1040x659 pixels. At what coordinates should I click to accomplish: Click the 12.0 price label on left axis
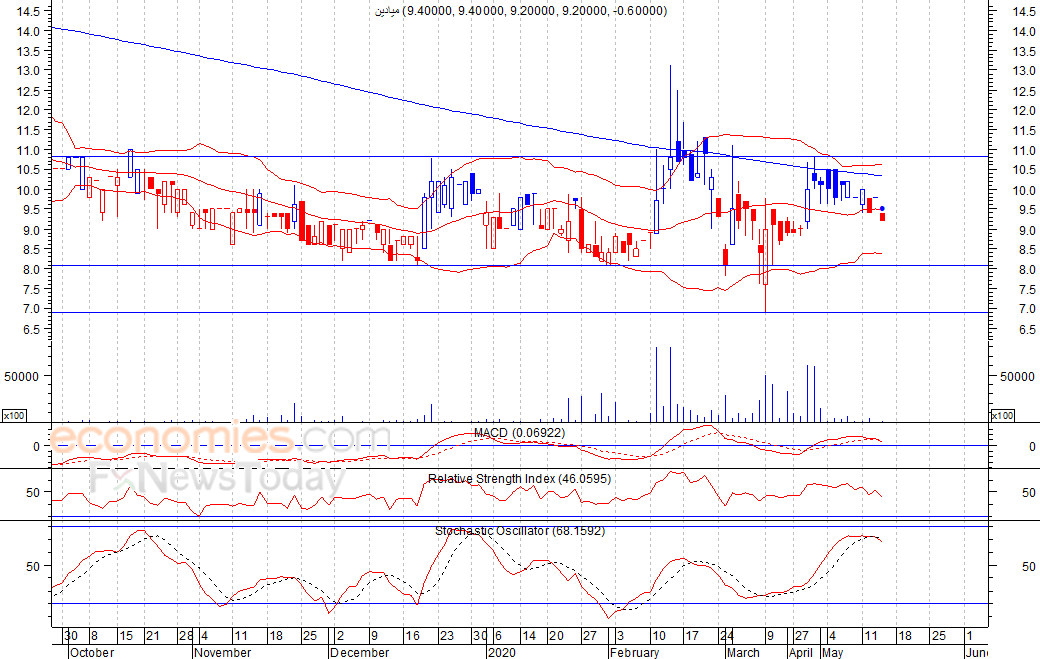click(x=29, y=111)
